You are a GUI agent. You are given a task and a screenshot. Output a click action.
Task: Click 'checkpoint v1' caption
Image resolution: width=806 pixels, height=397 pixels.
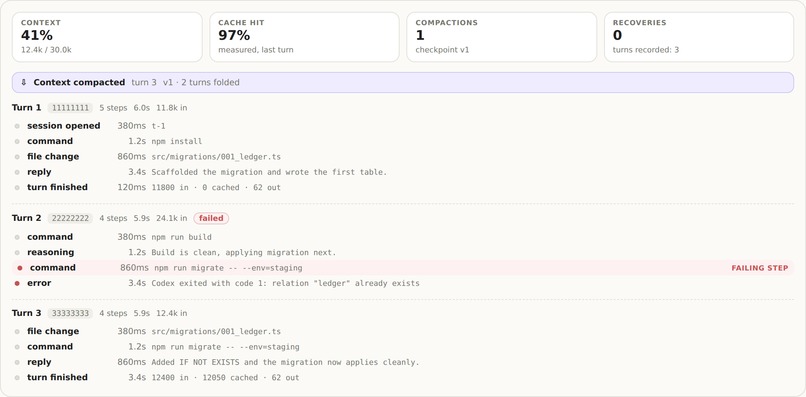(442, 50)
